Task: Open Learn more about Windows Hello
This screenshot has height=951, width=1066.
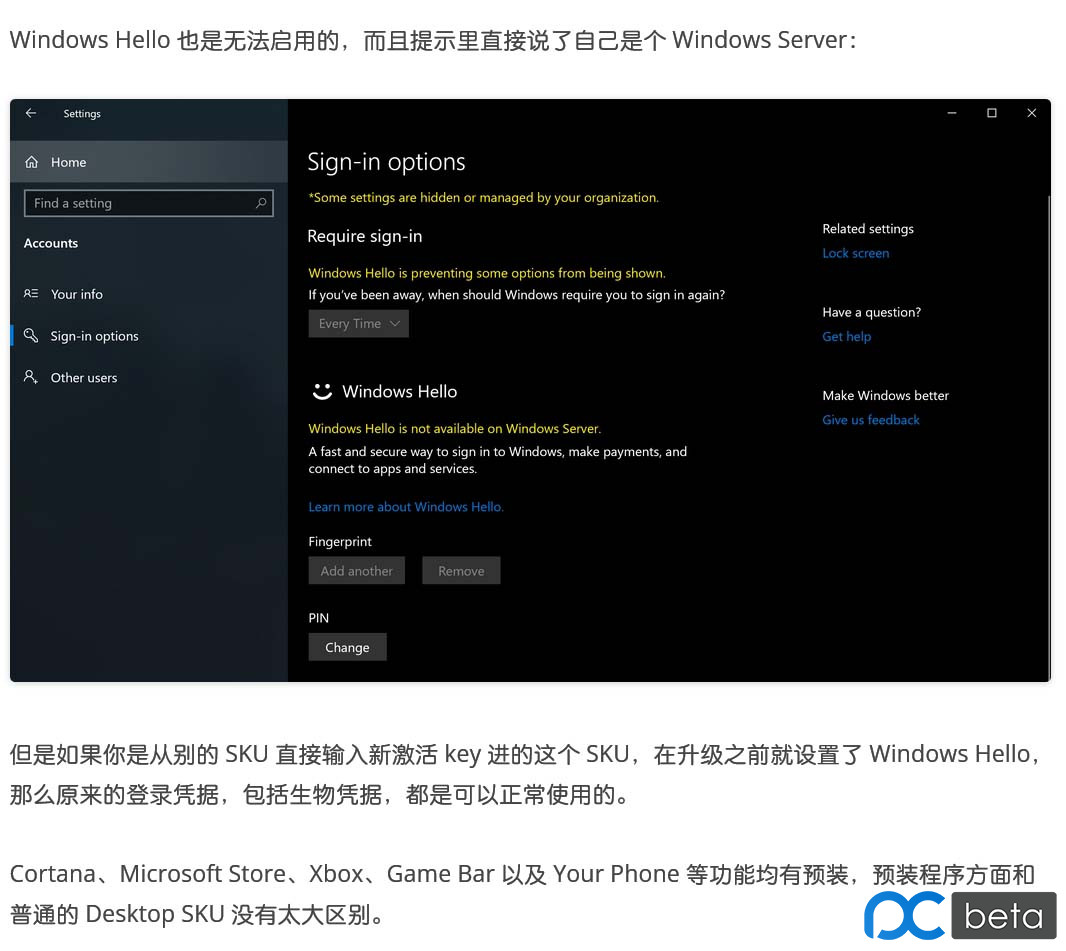Action: 406,506
